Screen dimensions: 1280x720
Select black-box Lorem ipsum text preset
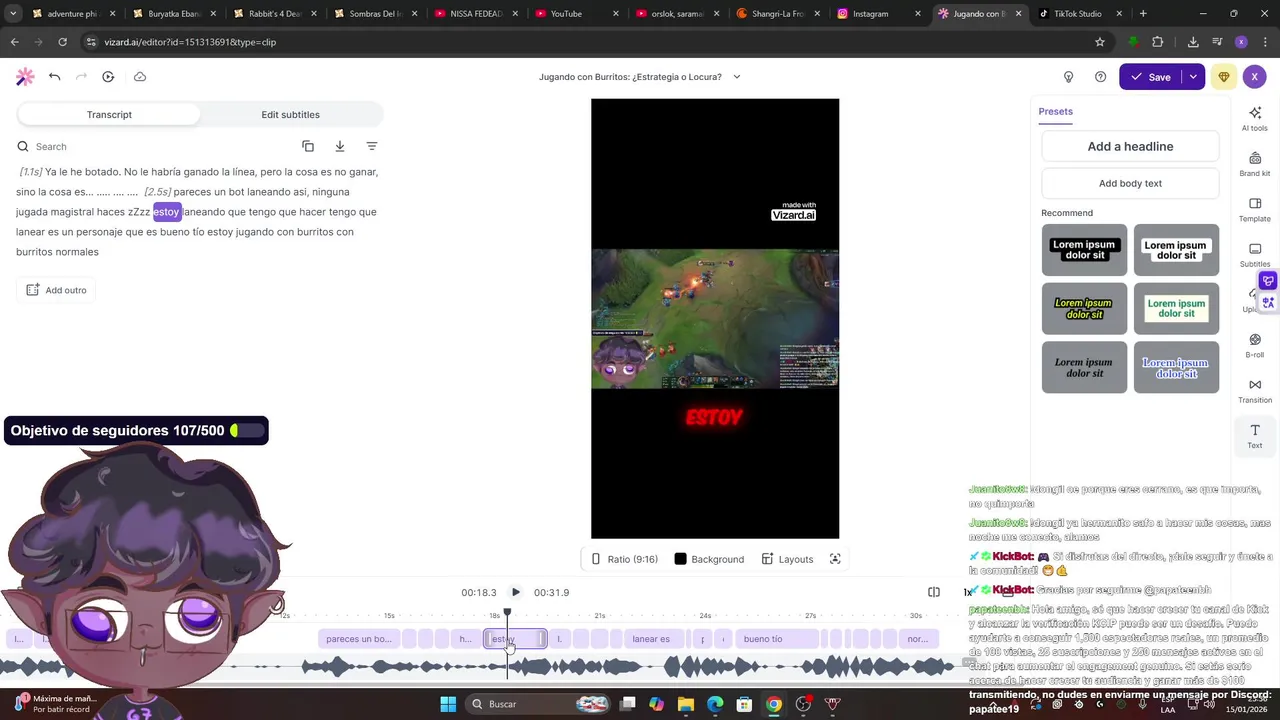point(1084,250)
